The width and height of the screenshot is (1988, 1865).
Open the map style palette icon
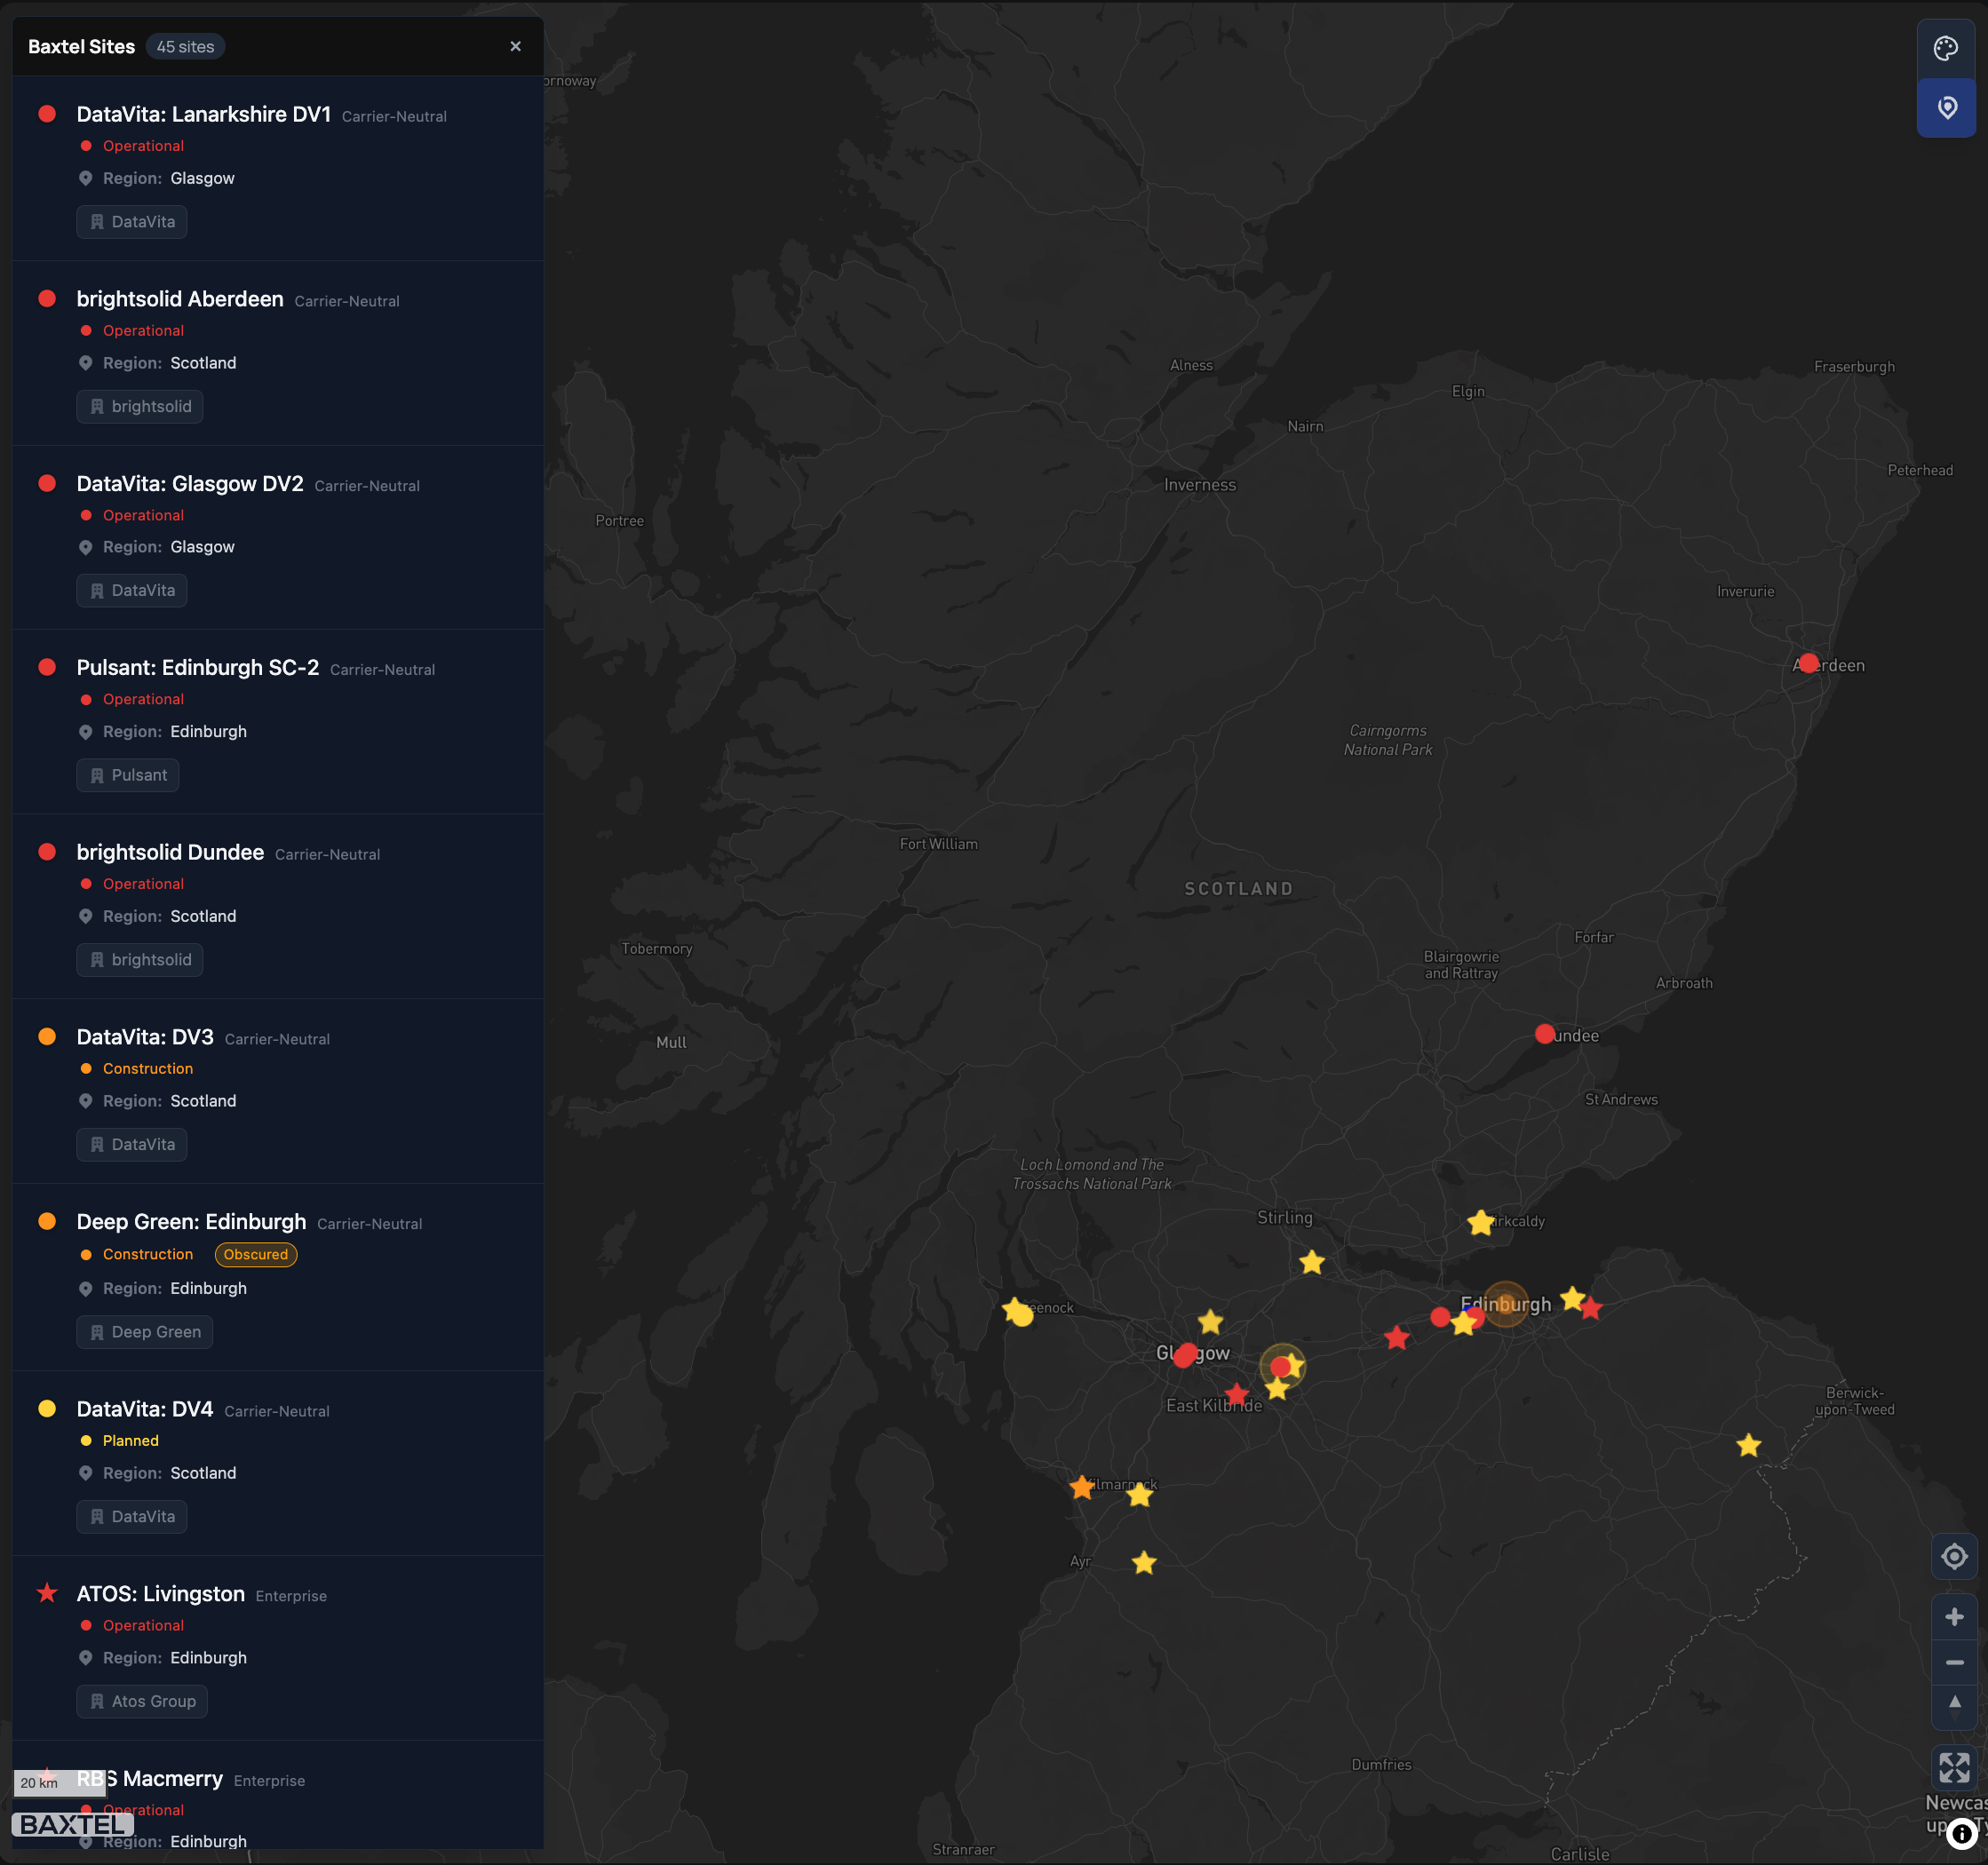1945,48
